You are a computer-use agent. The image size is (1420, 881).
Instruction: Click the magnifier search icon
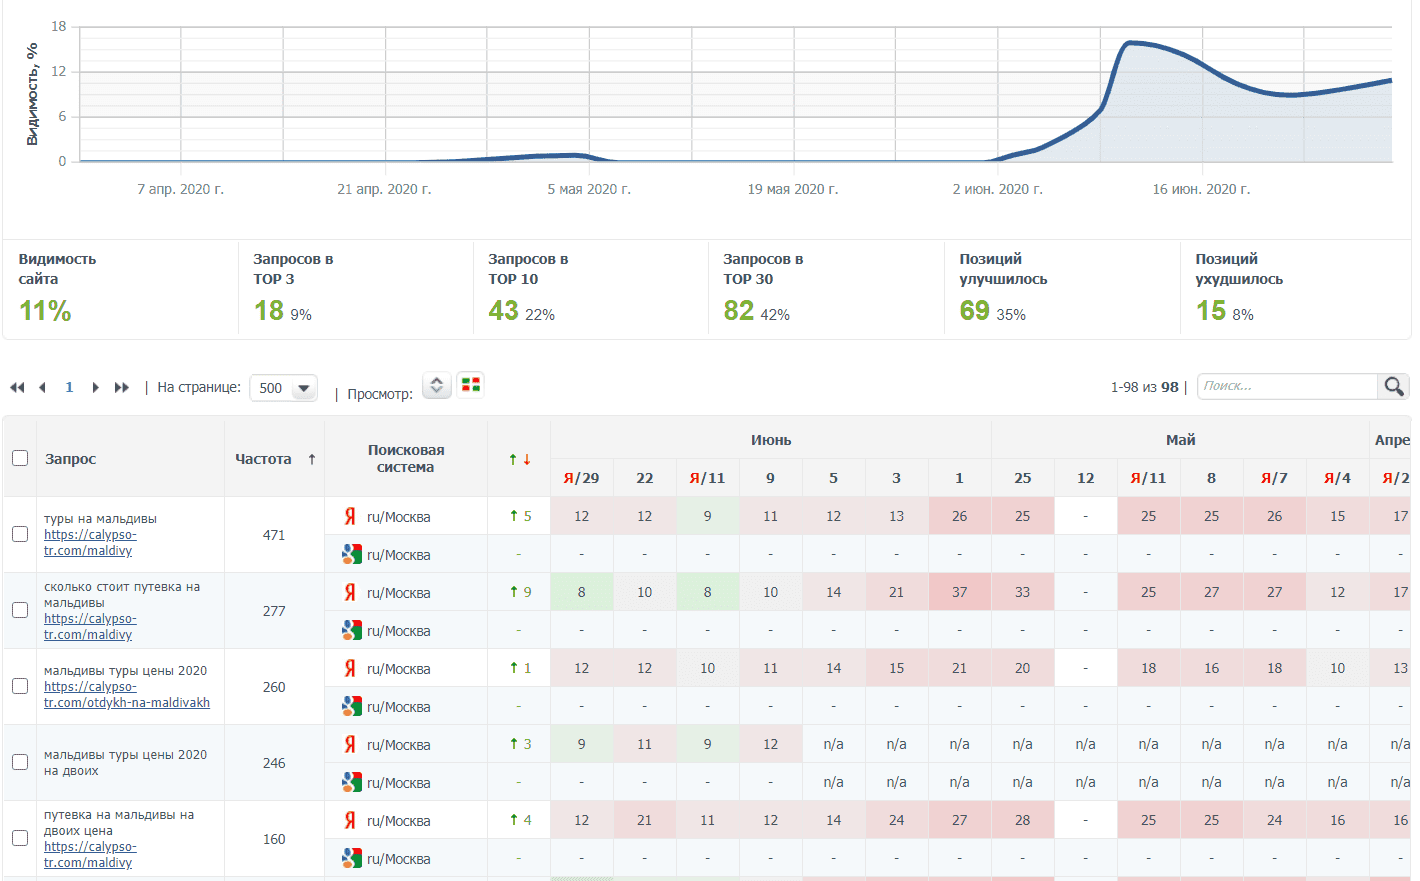click(x=1393, y=387)
